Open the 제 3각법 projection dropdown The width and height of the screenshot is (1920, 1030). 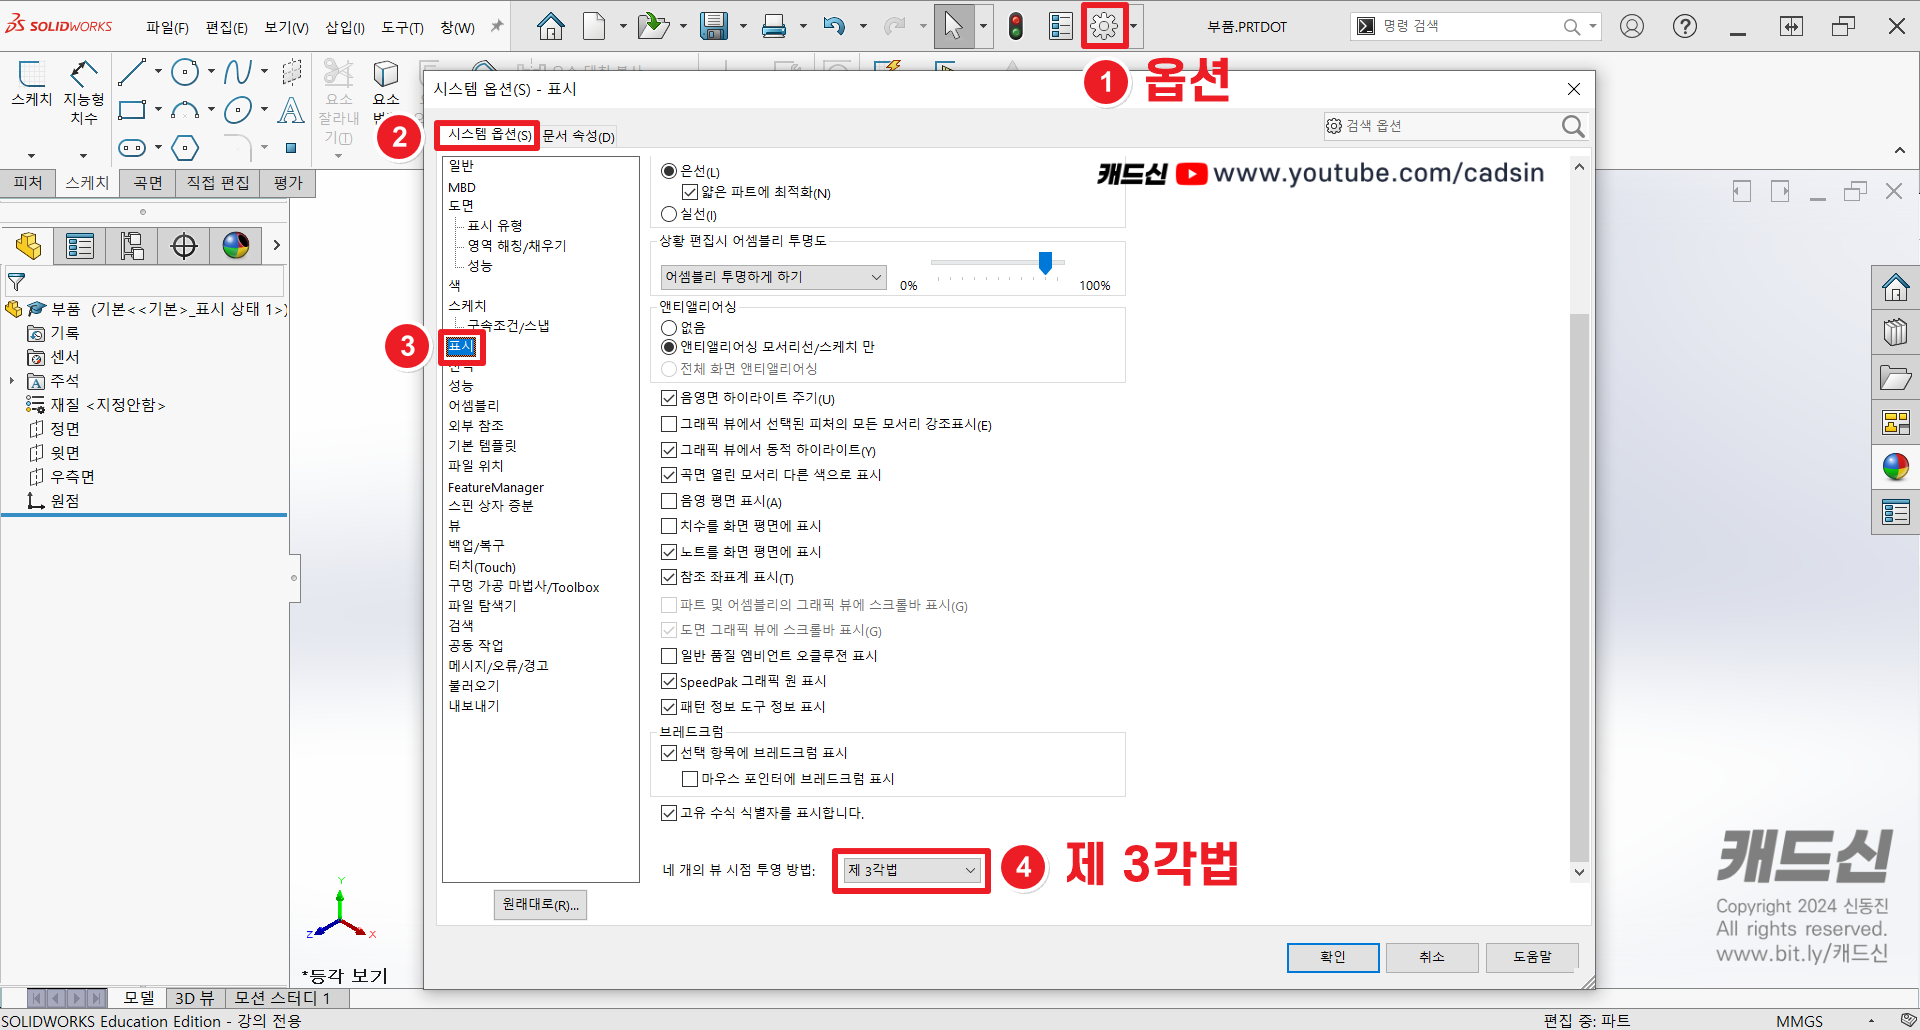click(911, 870)
